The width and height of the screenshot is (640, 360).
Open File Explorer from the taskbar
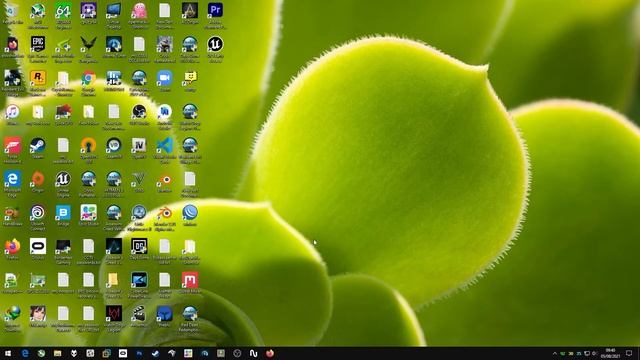pyautogui.click(x=58, y=353)
